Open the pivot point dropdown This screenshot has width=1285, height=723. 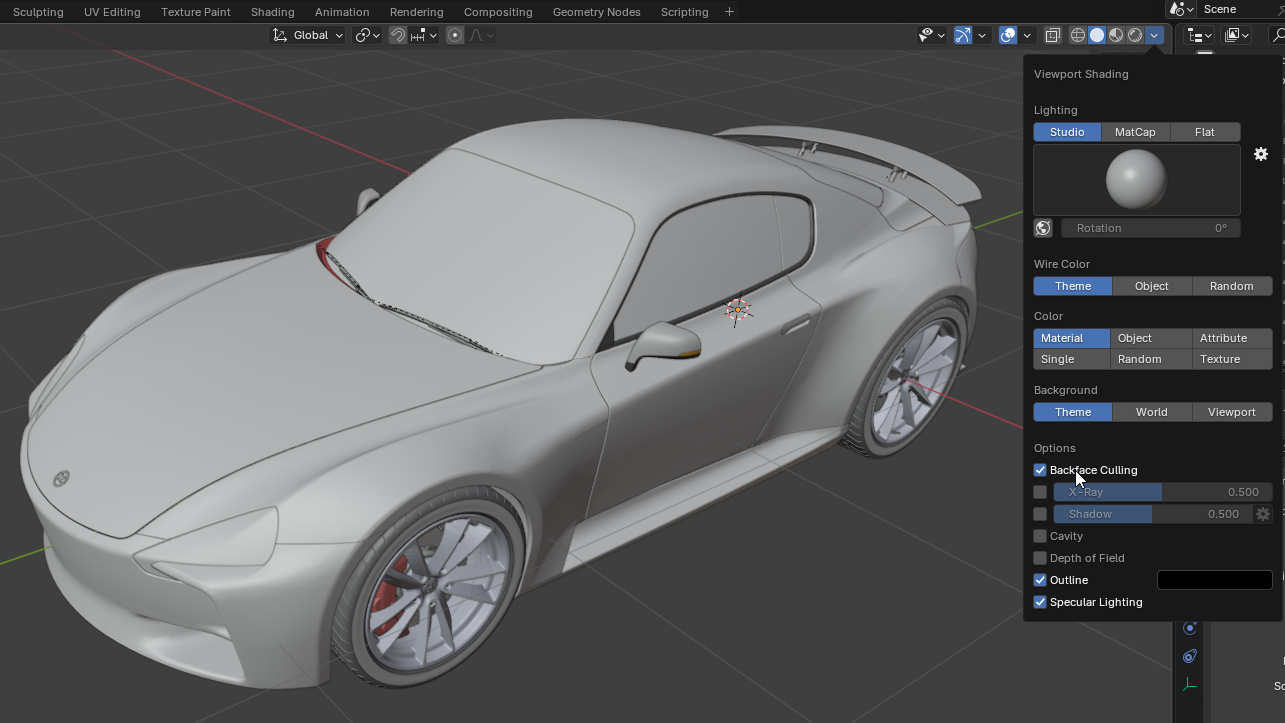click(367, 35)
